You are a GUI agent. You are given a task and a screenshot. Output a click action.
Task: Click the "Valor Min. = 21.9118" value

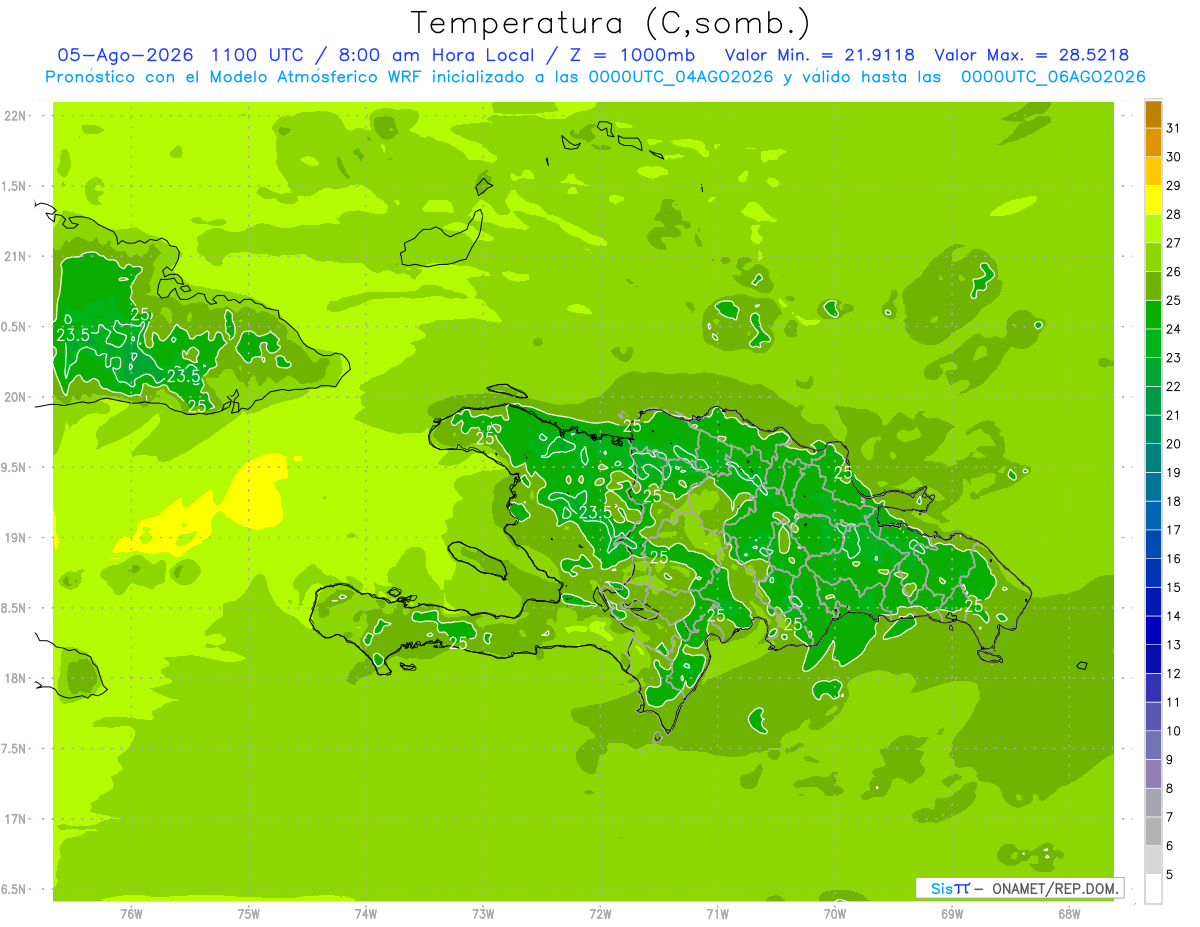[x=819, y=55]
